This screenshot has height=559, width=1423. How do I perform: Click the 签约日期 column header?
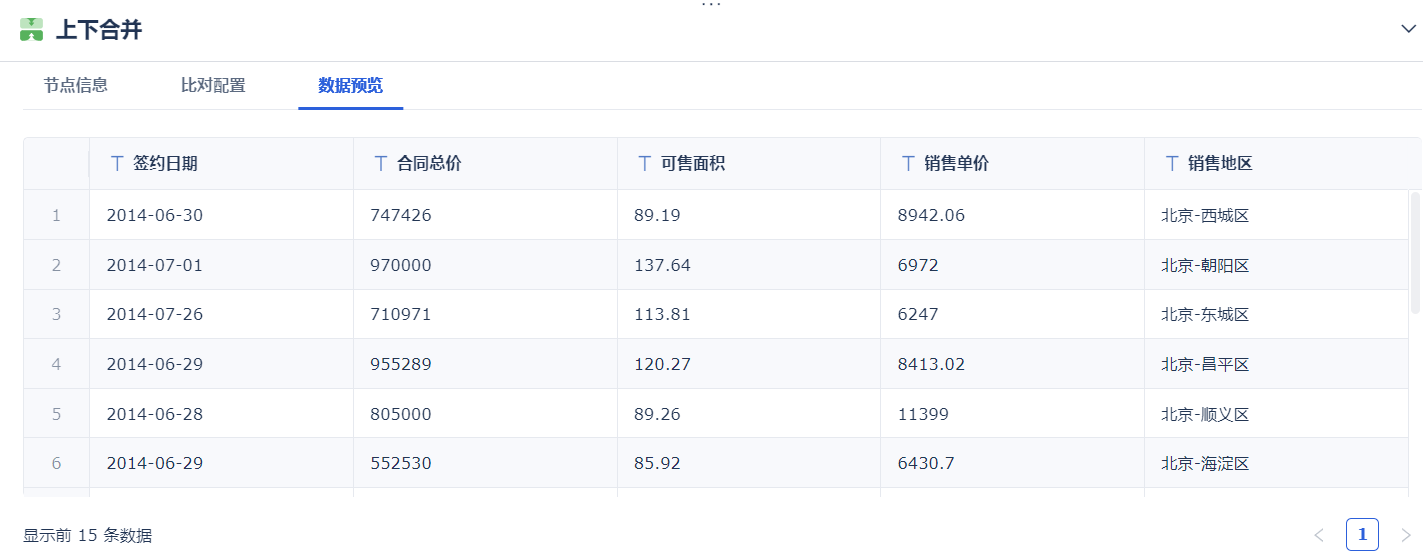point(165,163)
